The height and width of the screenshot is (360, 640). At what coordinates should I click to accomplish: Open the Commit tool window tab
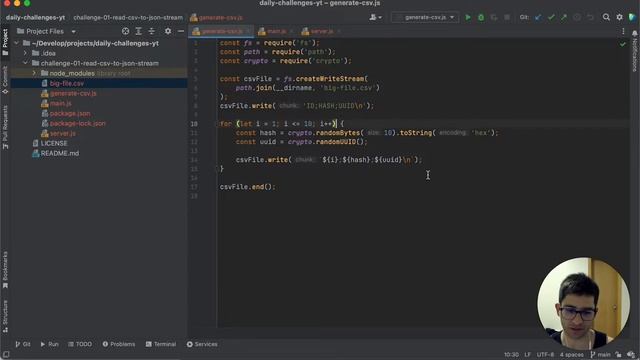(x=5, y=80)
